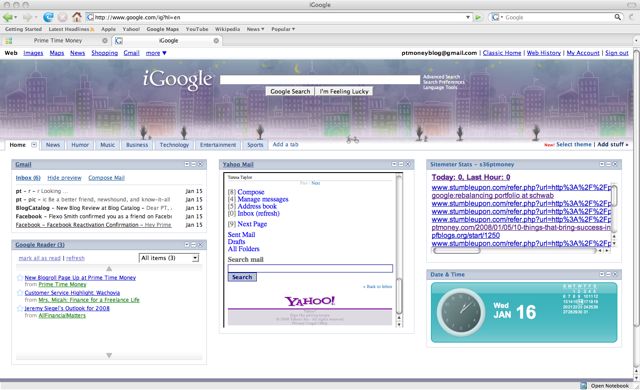Screen dimensions: 640x390
Task: Click the iGoogle main search field
Action: 320,80
